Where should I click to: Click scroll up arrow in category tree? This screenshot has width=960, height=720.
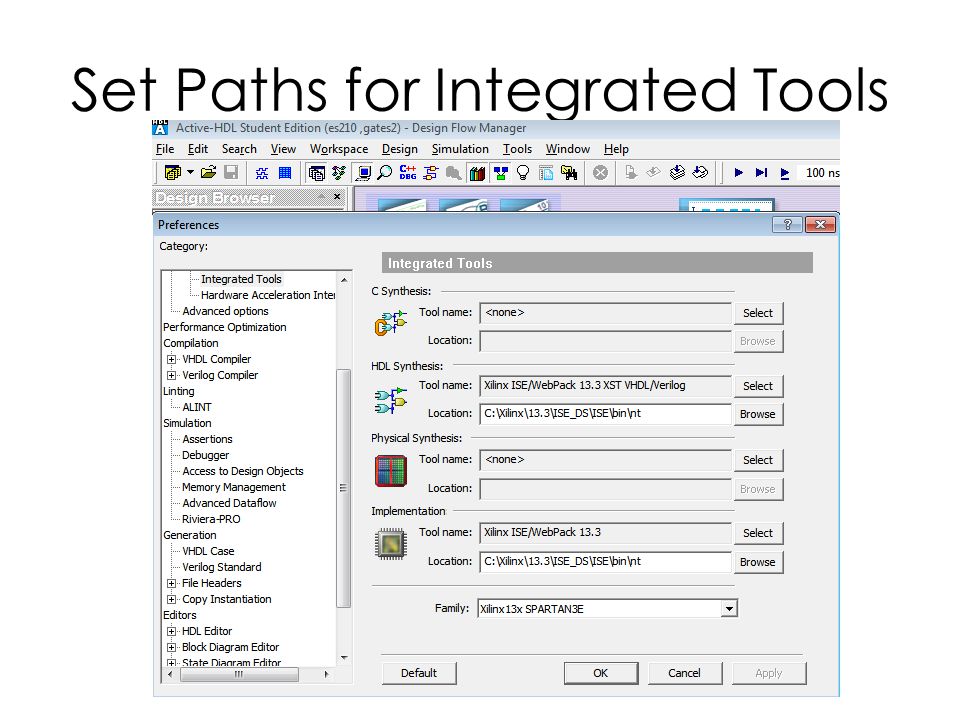(x=343, y=279)
